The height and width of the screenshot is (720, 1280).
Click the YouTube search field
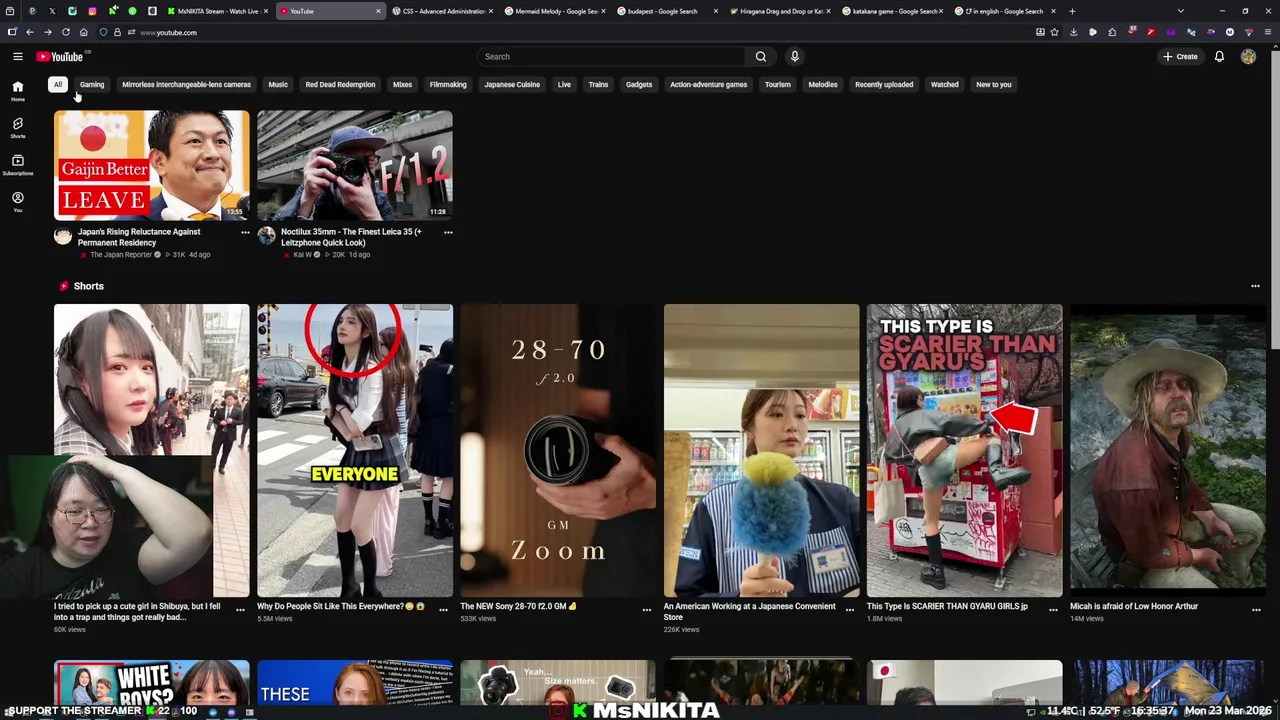pyautogui.click(x=610, y=57)
